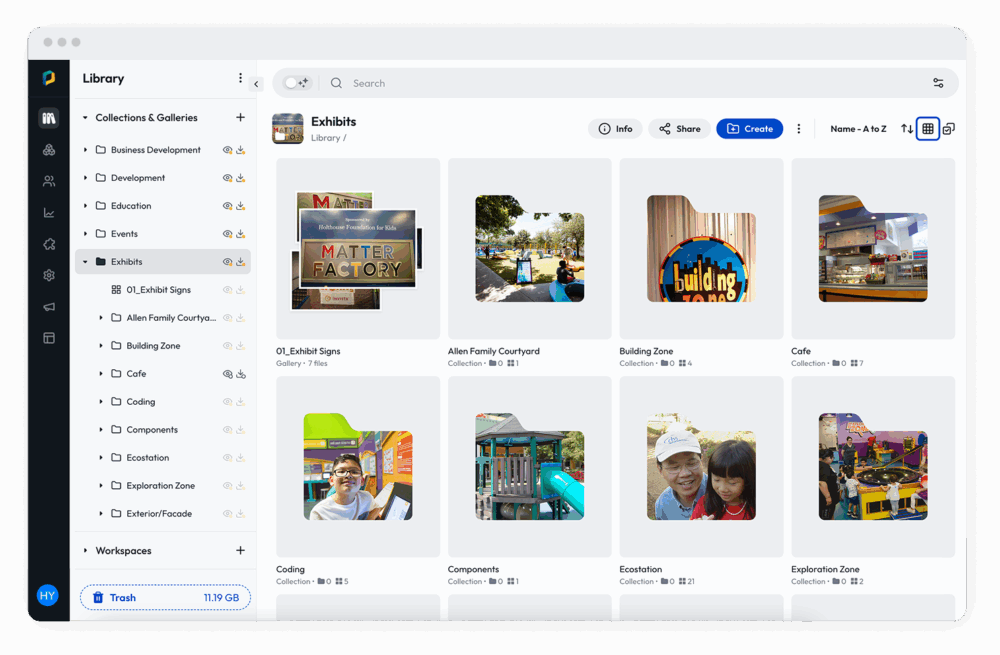Open the Name - A to Z sort dropdown
The height and width of the screenshot is (655, 1000).
(858, 129)
